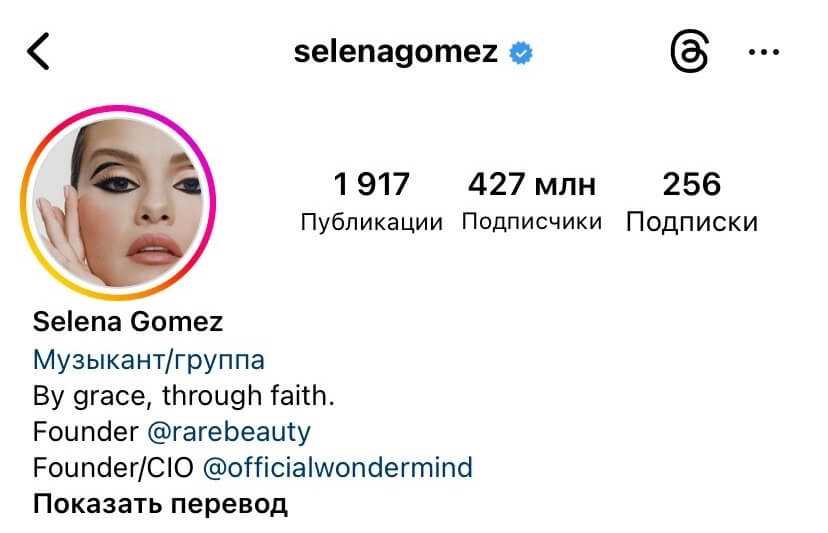Image resolution: width=828 pixels, height=533 pixels.
Task: Tap the word 'Founder' before @rarebeauty
Action: coord(86,432)
